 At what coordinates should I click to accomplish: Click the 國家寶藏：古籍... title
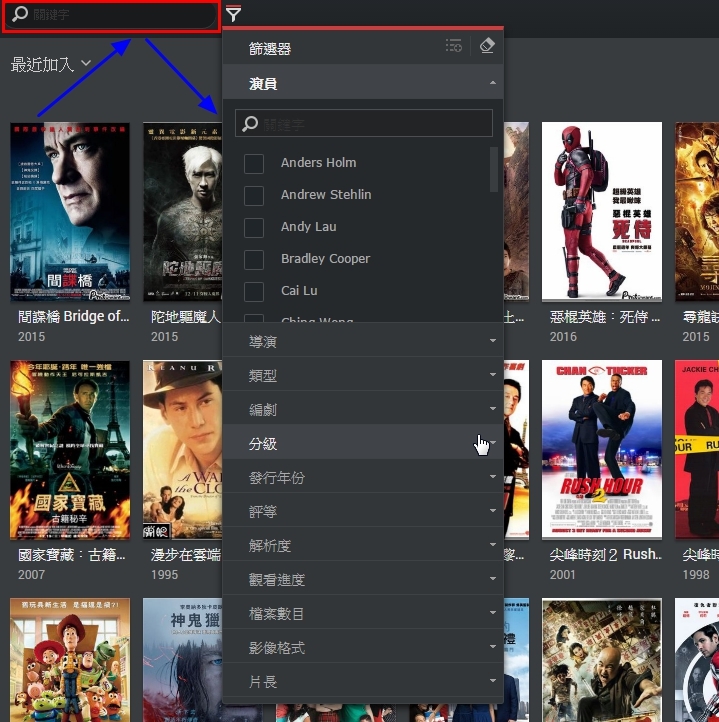point(72,555)
